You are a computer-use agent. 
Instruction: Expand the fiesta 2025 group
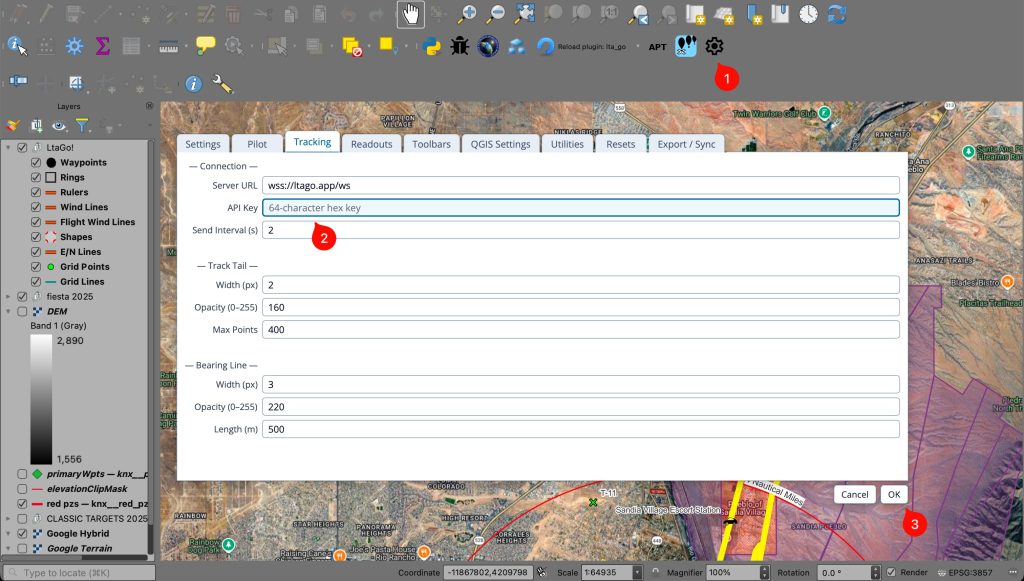(9, 297)
